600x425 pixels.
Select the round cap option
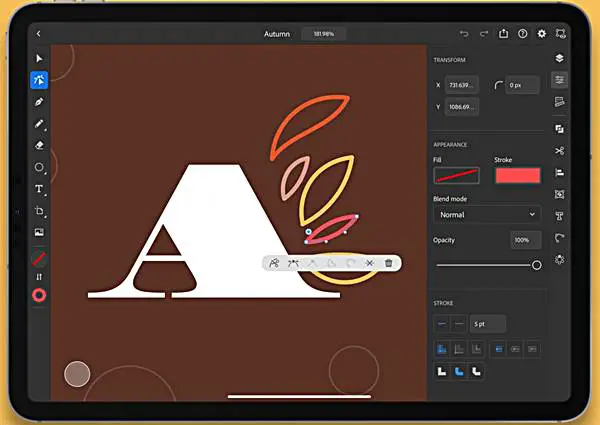click(515, 349)
